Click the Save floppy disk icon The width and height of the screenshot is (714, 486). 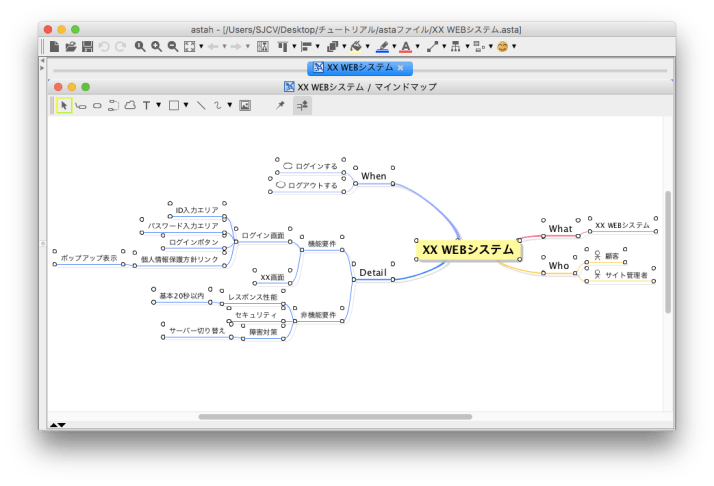point(87,46)
